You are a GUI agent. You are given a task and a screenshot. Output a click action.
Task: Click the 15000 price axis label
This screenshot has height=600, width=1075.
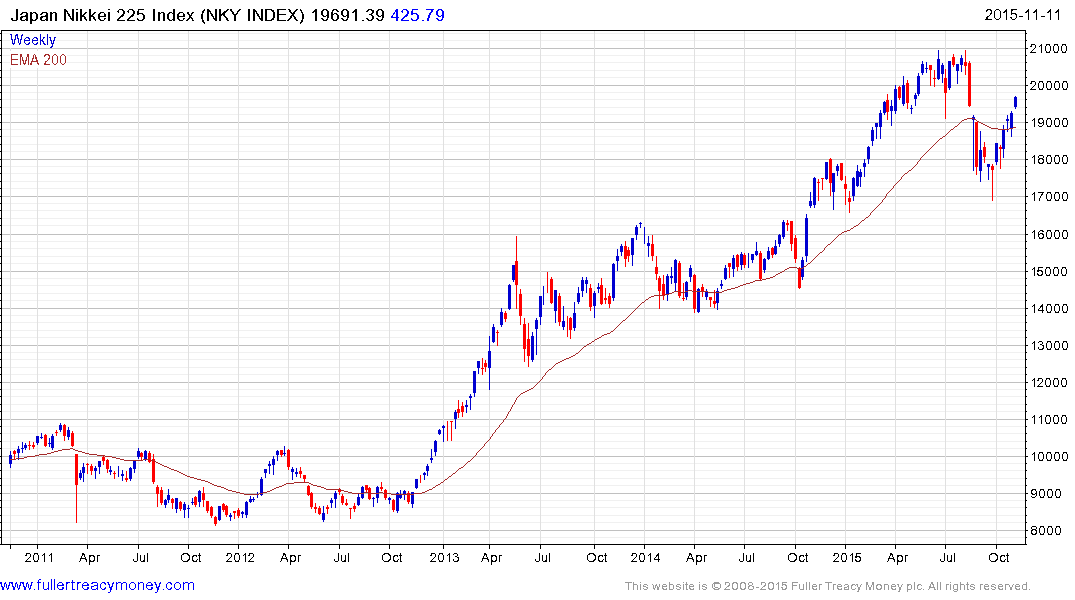click(x=1048, y=272)
